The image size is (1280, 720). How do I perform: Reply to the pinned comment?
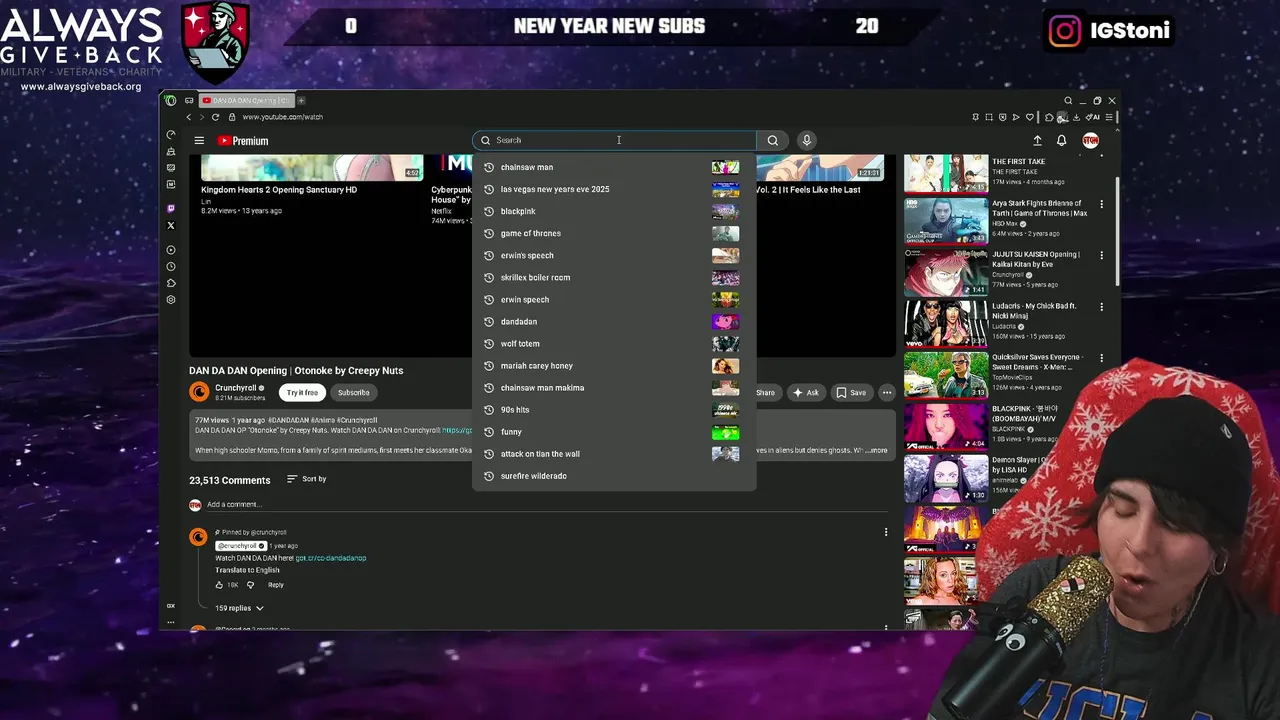[x=275, y=585]
